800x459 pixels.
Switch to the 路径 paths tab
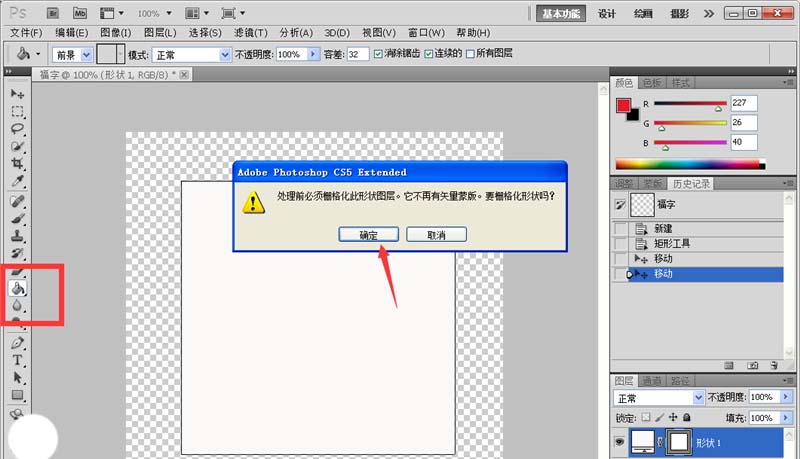pos(680,380)
